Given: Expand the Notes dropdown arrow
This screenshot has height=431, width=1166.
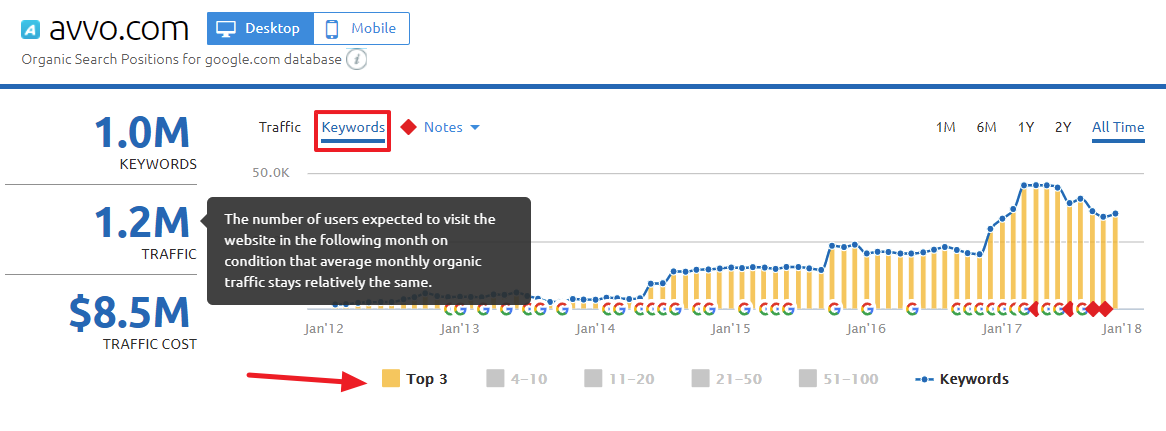Looking at the screenshot, I should click(x=475, y=127).
